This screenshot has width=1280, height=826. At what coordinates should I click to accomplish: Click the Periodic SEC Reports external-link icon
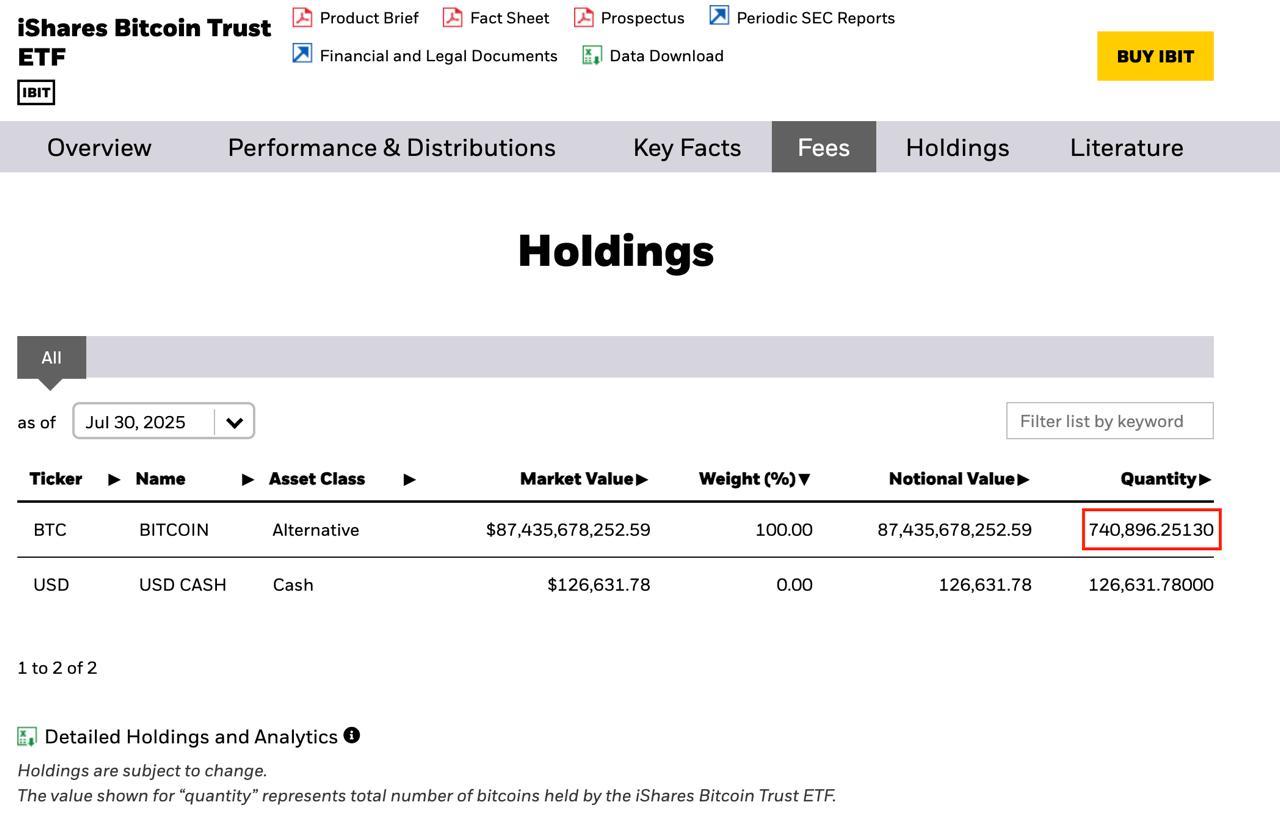tap(719, 15)
